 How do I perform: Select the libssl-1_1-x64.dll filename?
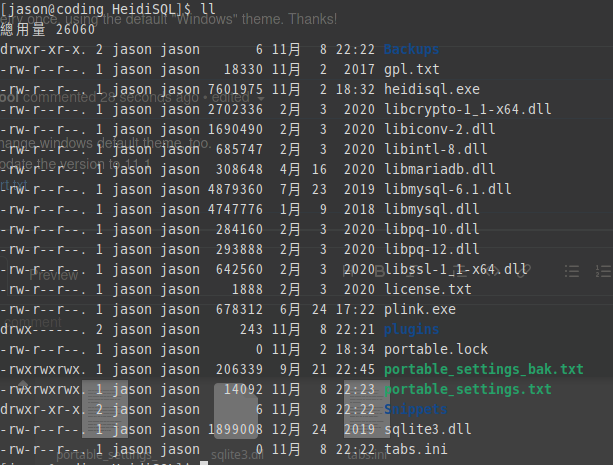[x=455, y=269]
